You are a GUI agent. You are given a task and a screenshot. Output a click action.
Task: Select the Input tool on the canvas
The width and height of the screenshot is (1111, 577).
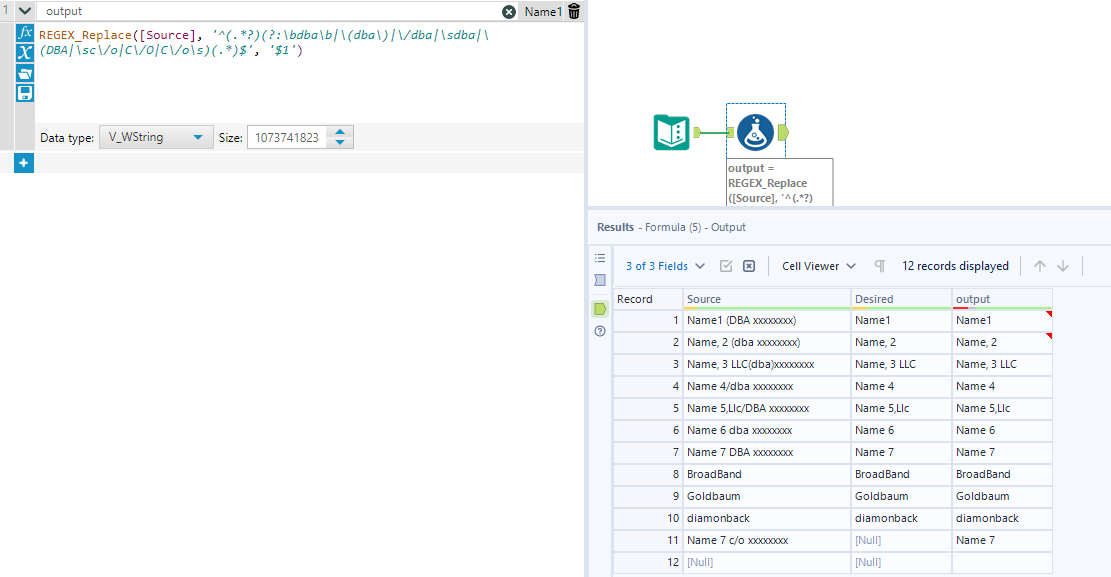pyautogui.click(x=670, y=131)
